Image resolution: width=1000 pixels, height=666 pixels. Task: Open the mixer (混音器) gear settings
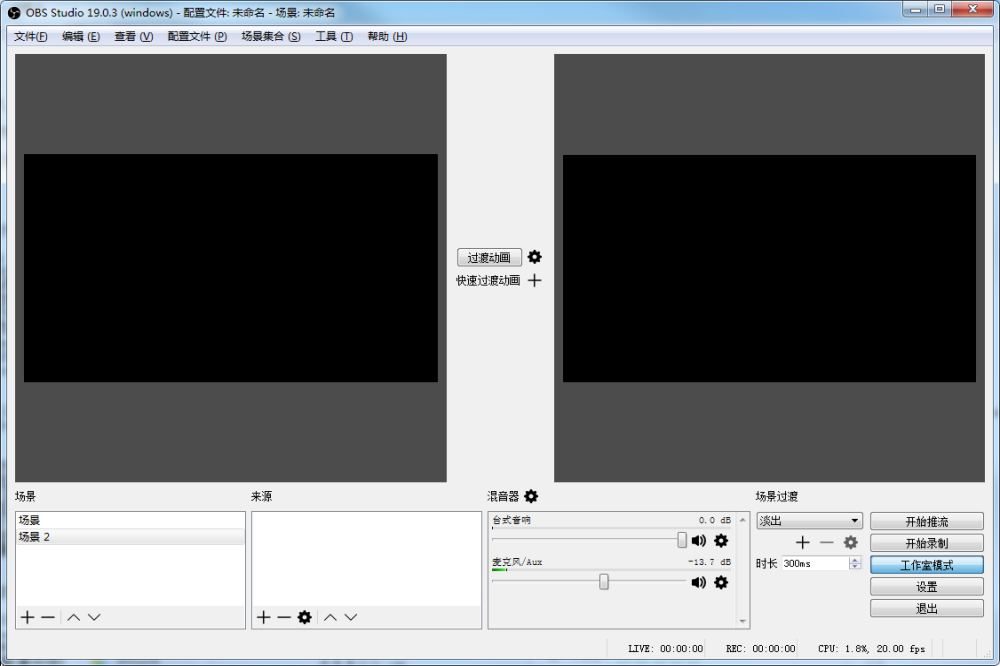click(x=531, y=496)
